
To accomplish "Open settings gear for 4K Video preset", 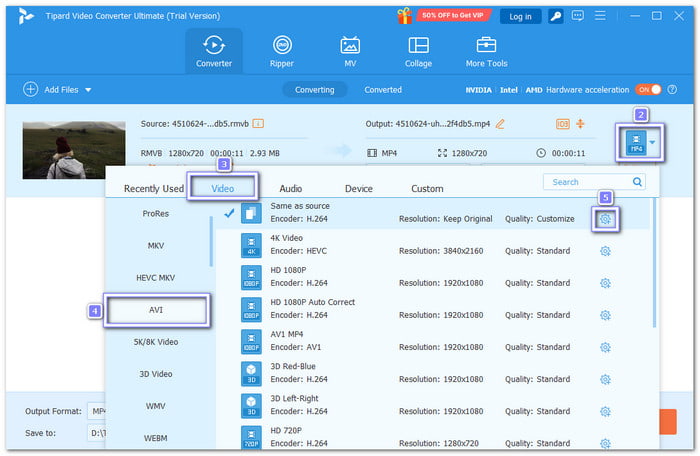I will pos(605,251).
